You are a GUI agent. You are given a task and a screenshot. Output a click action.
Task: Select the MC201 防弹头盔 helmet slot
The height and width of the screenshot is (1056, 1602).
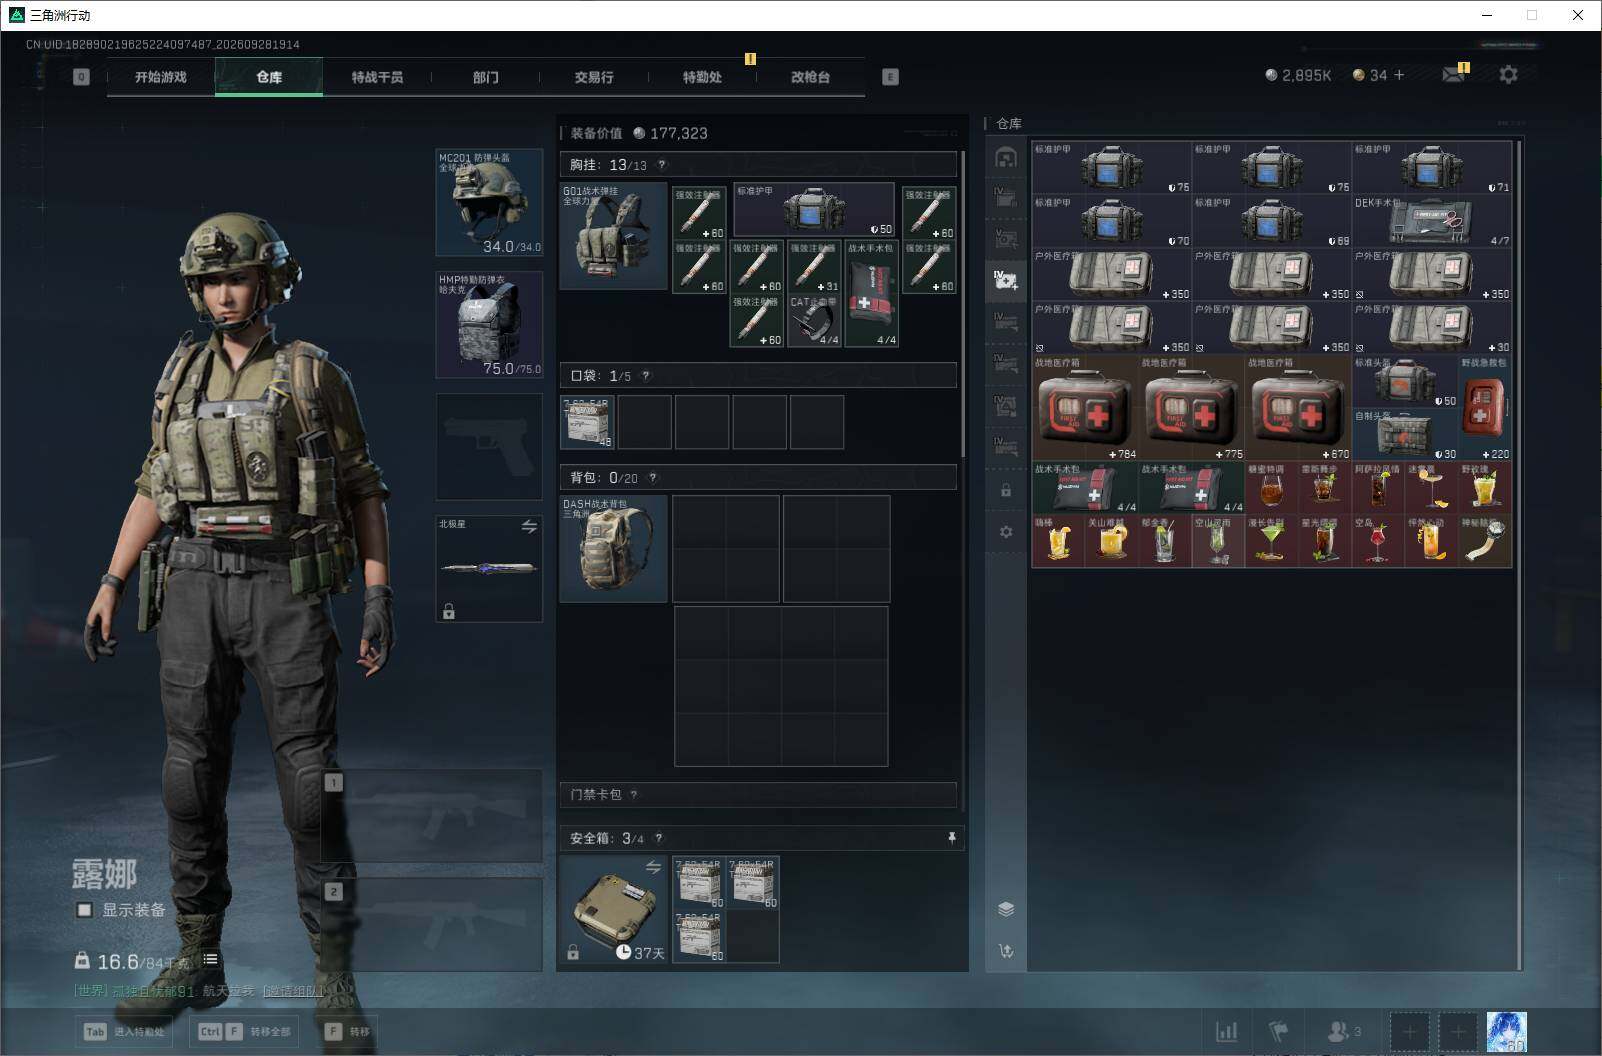pyautogui.click(x=489, y=202)
